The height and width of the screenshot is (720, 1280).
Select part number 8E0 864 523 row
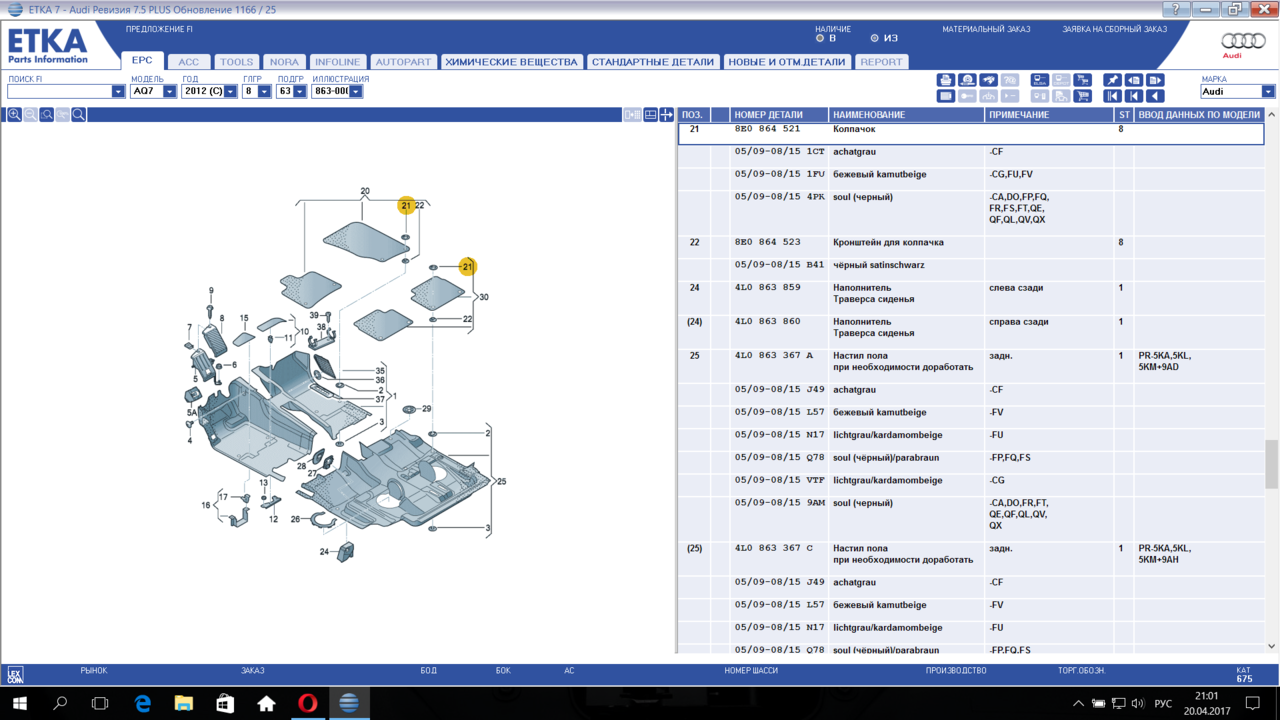click(x=970, y=243)
